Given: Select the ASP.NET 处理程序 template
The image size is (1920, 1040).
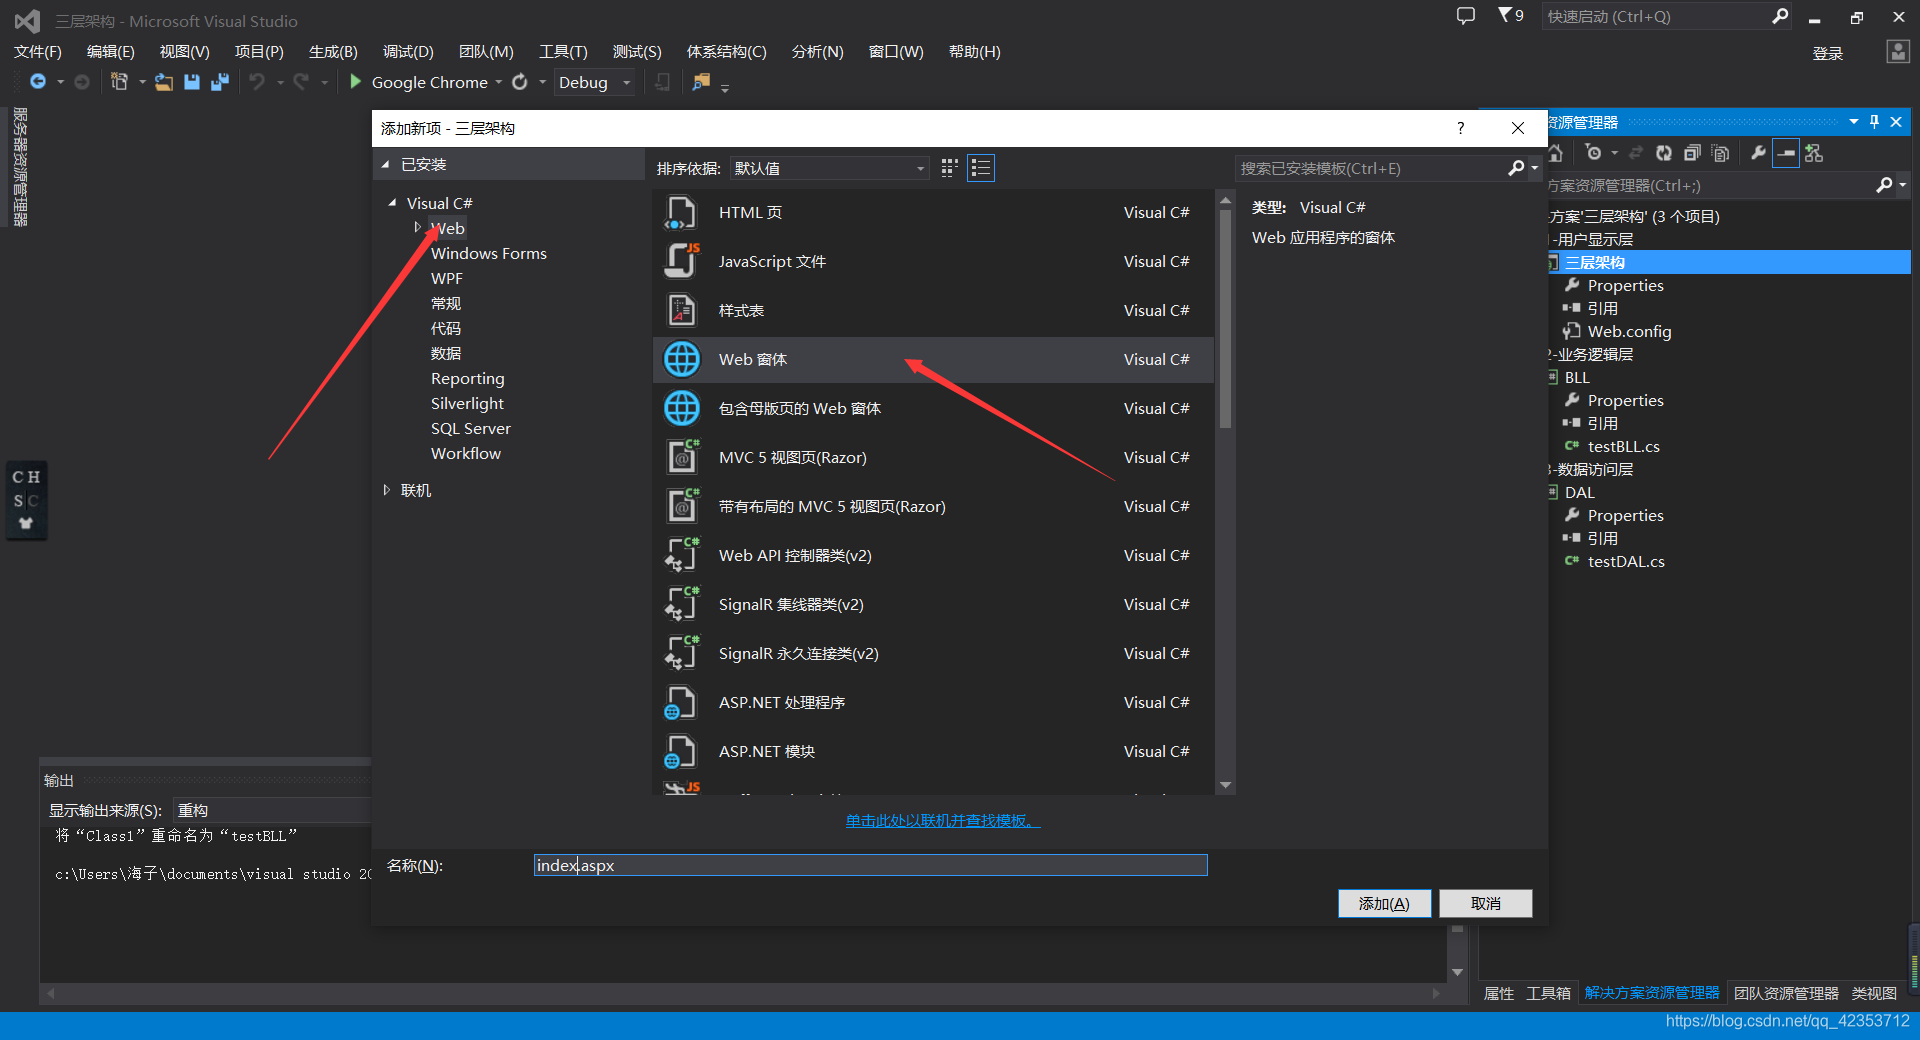Looking at the screenshot, I should click(933, 702).
